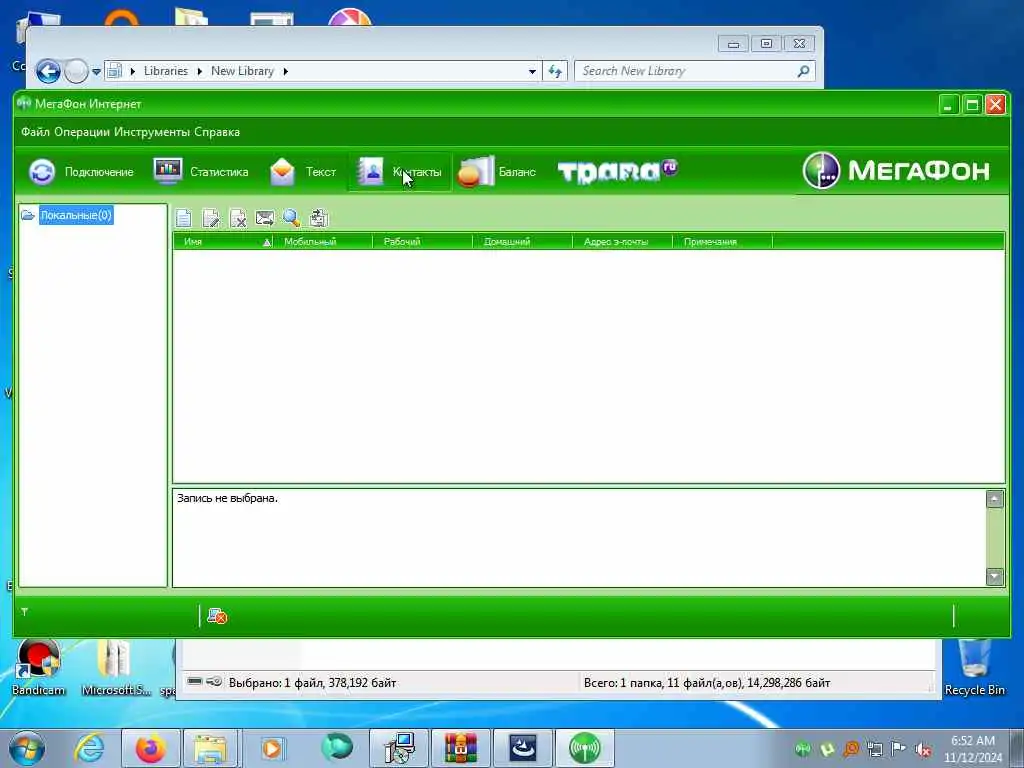Click the muted volume tray icon
Image resolution: width=1024 pixels, height=768 pixels.
click(x=923, y=749)
